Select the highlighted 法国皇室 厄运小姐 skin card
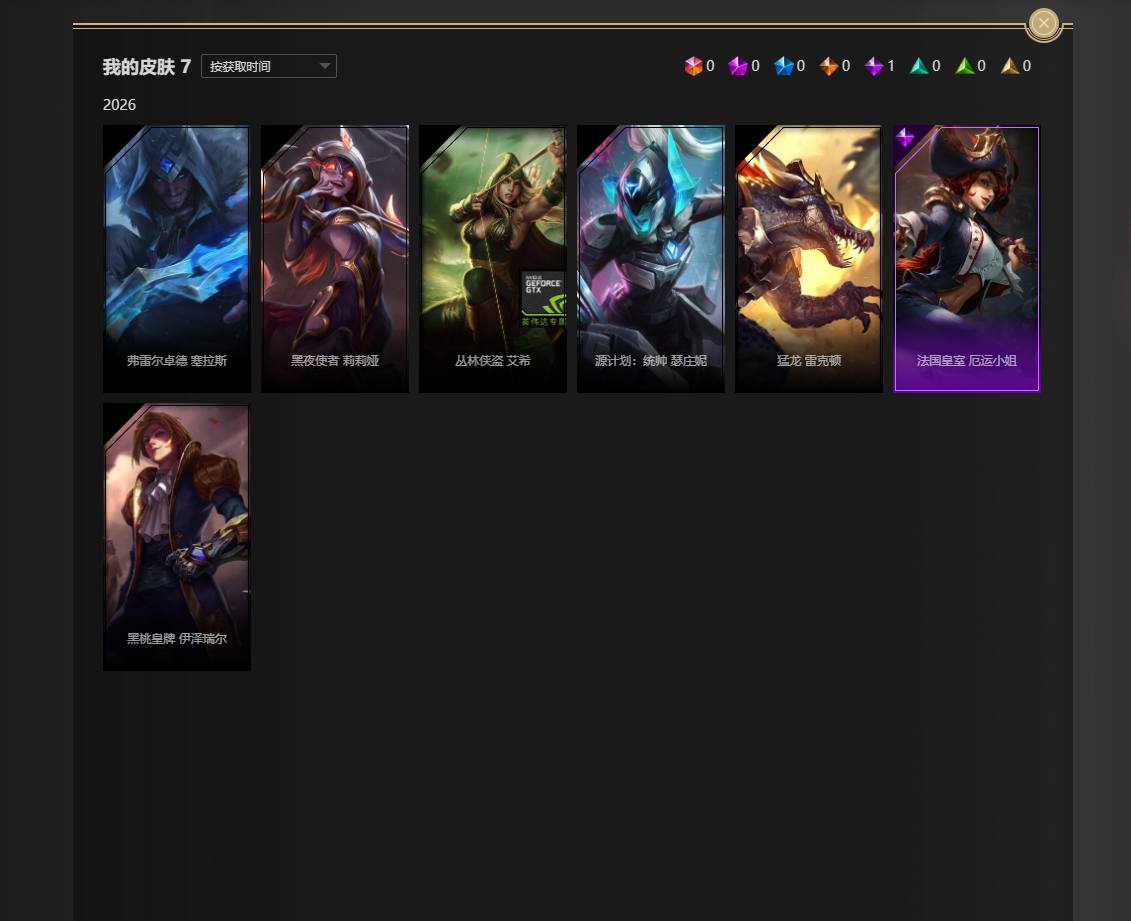The height and width of the screenshot is (921, 1131). click(x=967, y=259)
